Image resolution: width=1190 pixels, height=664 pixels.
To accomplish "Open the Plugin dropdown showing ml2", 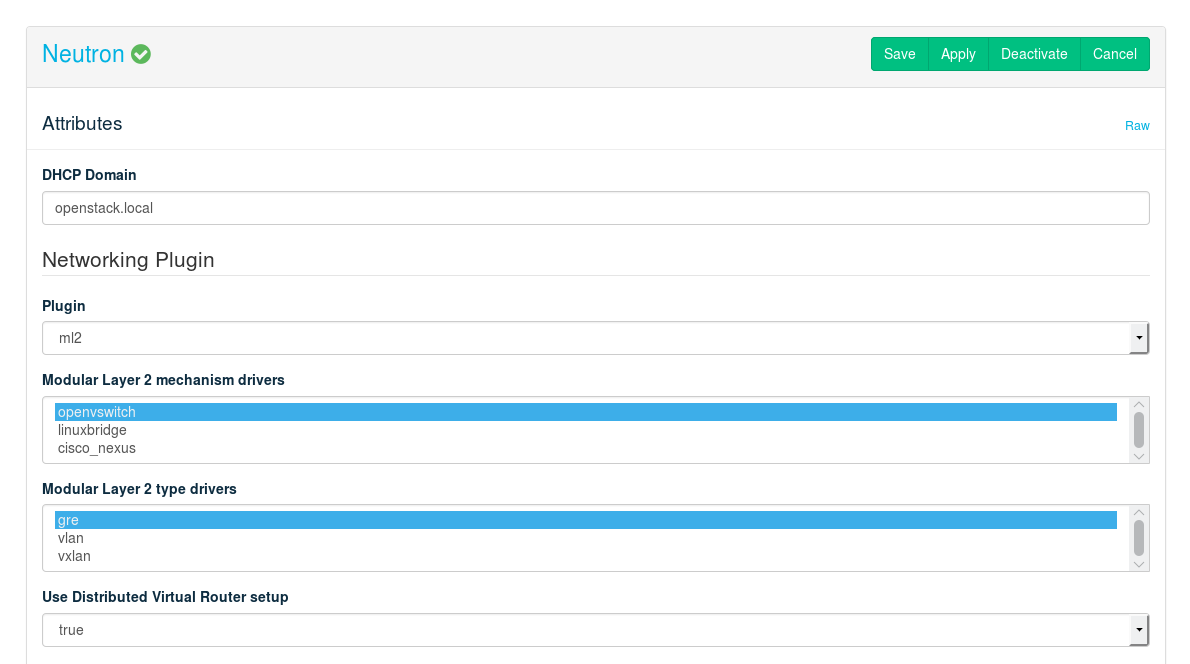I will [x=595, y=338].
